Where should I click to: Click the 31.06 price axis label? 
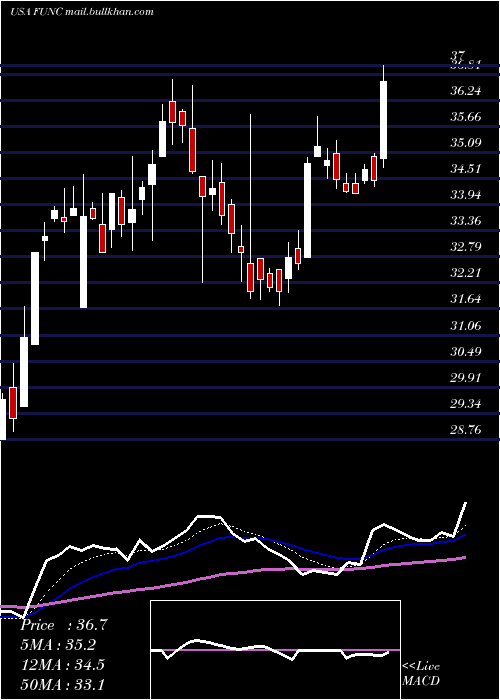(466, 326)
